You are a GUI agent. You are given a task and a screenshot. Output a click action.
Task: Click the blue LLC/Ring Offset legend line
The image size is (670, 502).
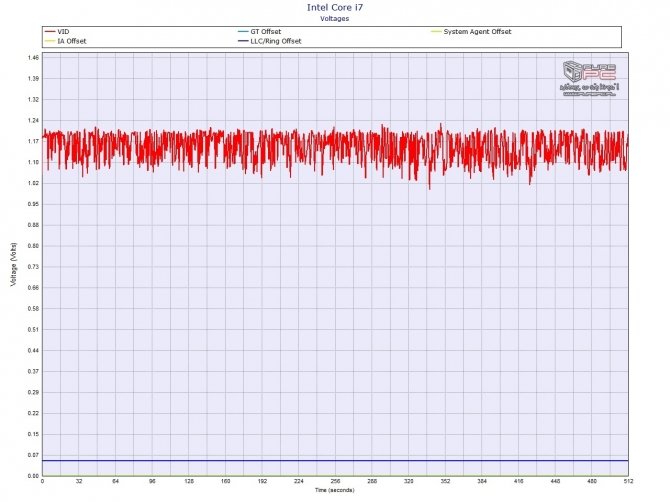243,41
